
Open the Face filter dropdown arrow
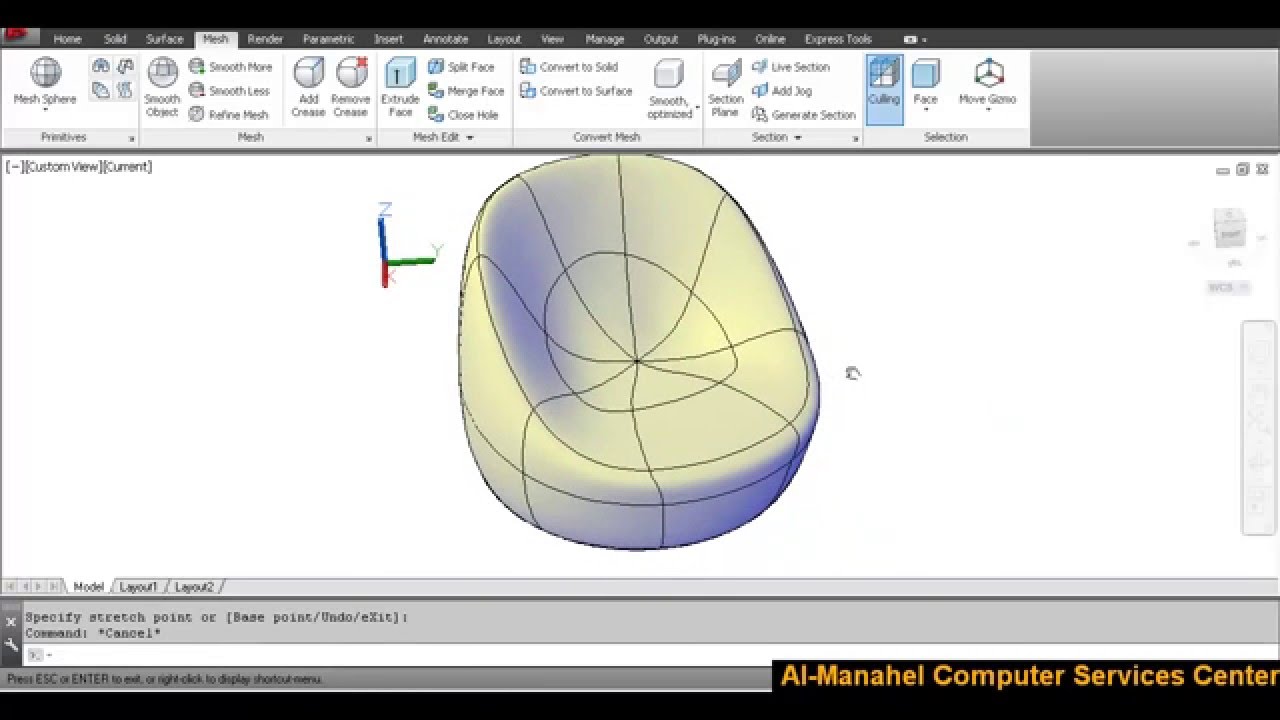pyautogui.click(x=926, y=110)
